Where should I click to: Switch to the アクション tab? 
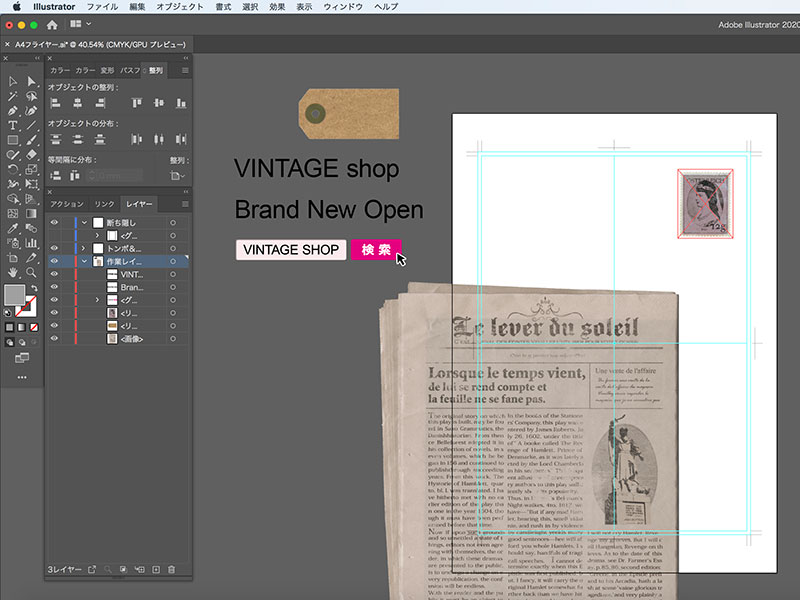pos(67,204)
